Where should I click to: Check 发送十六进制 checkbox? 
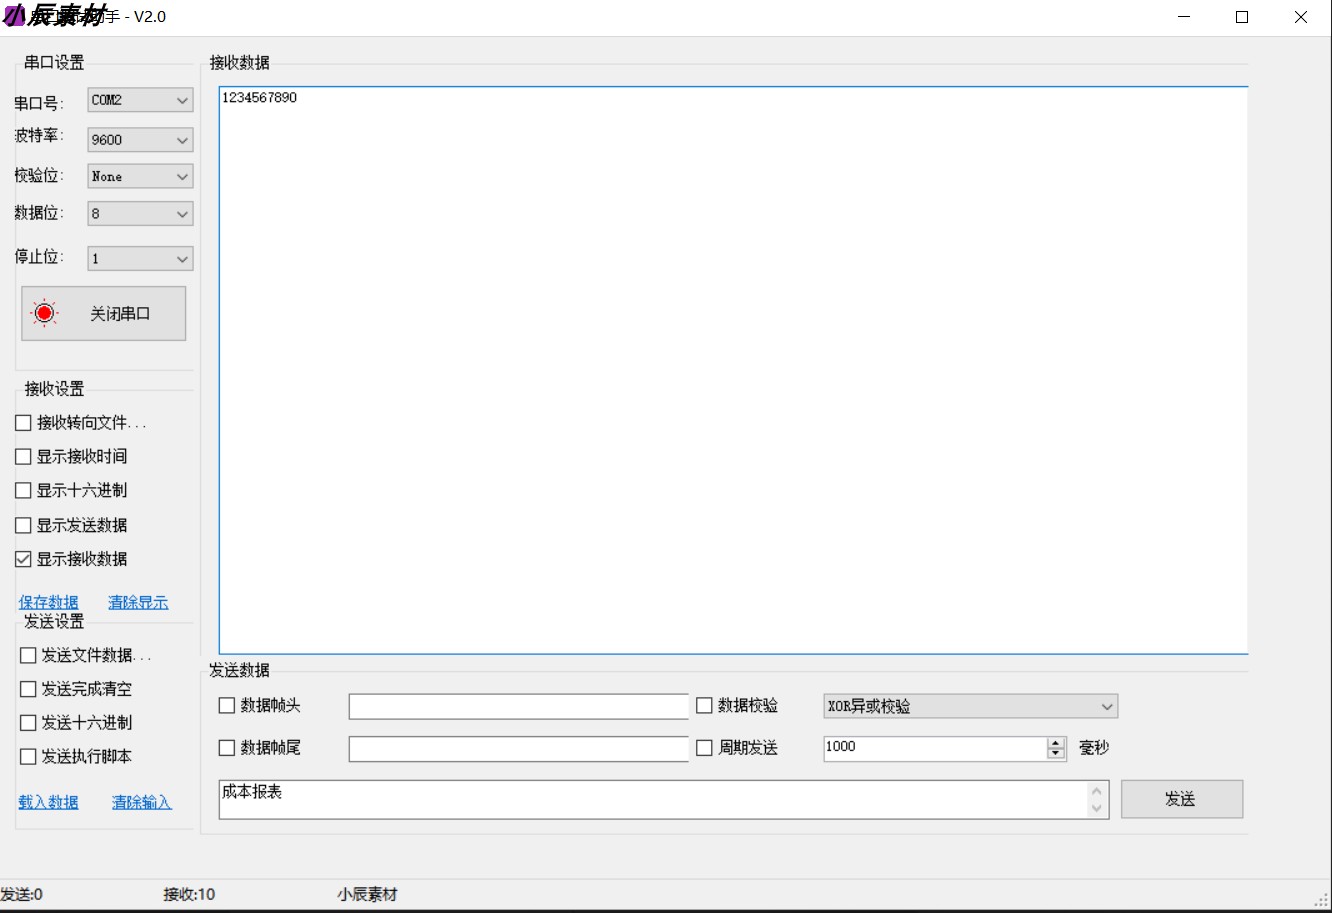28,722
